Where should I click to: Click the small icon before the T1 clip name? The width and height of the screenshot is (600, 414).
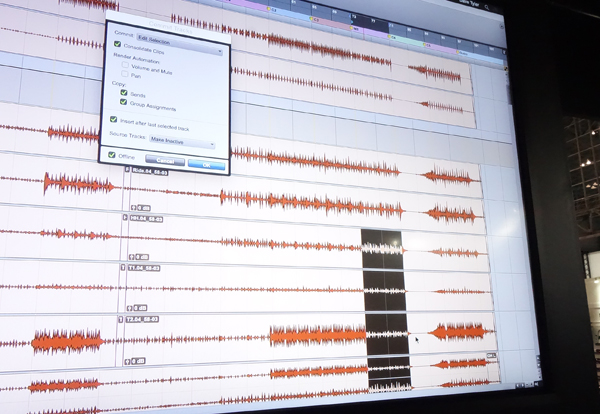123,267
